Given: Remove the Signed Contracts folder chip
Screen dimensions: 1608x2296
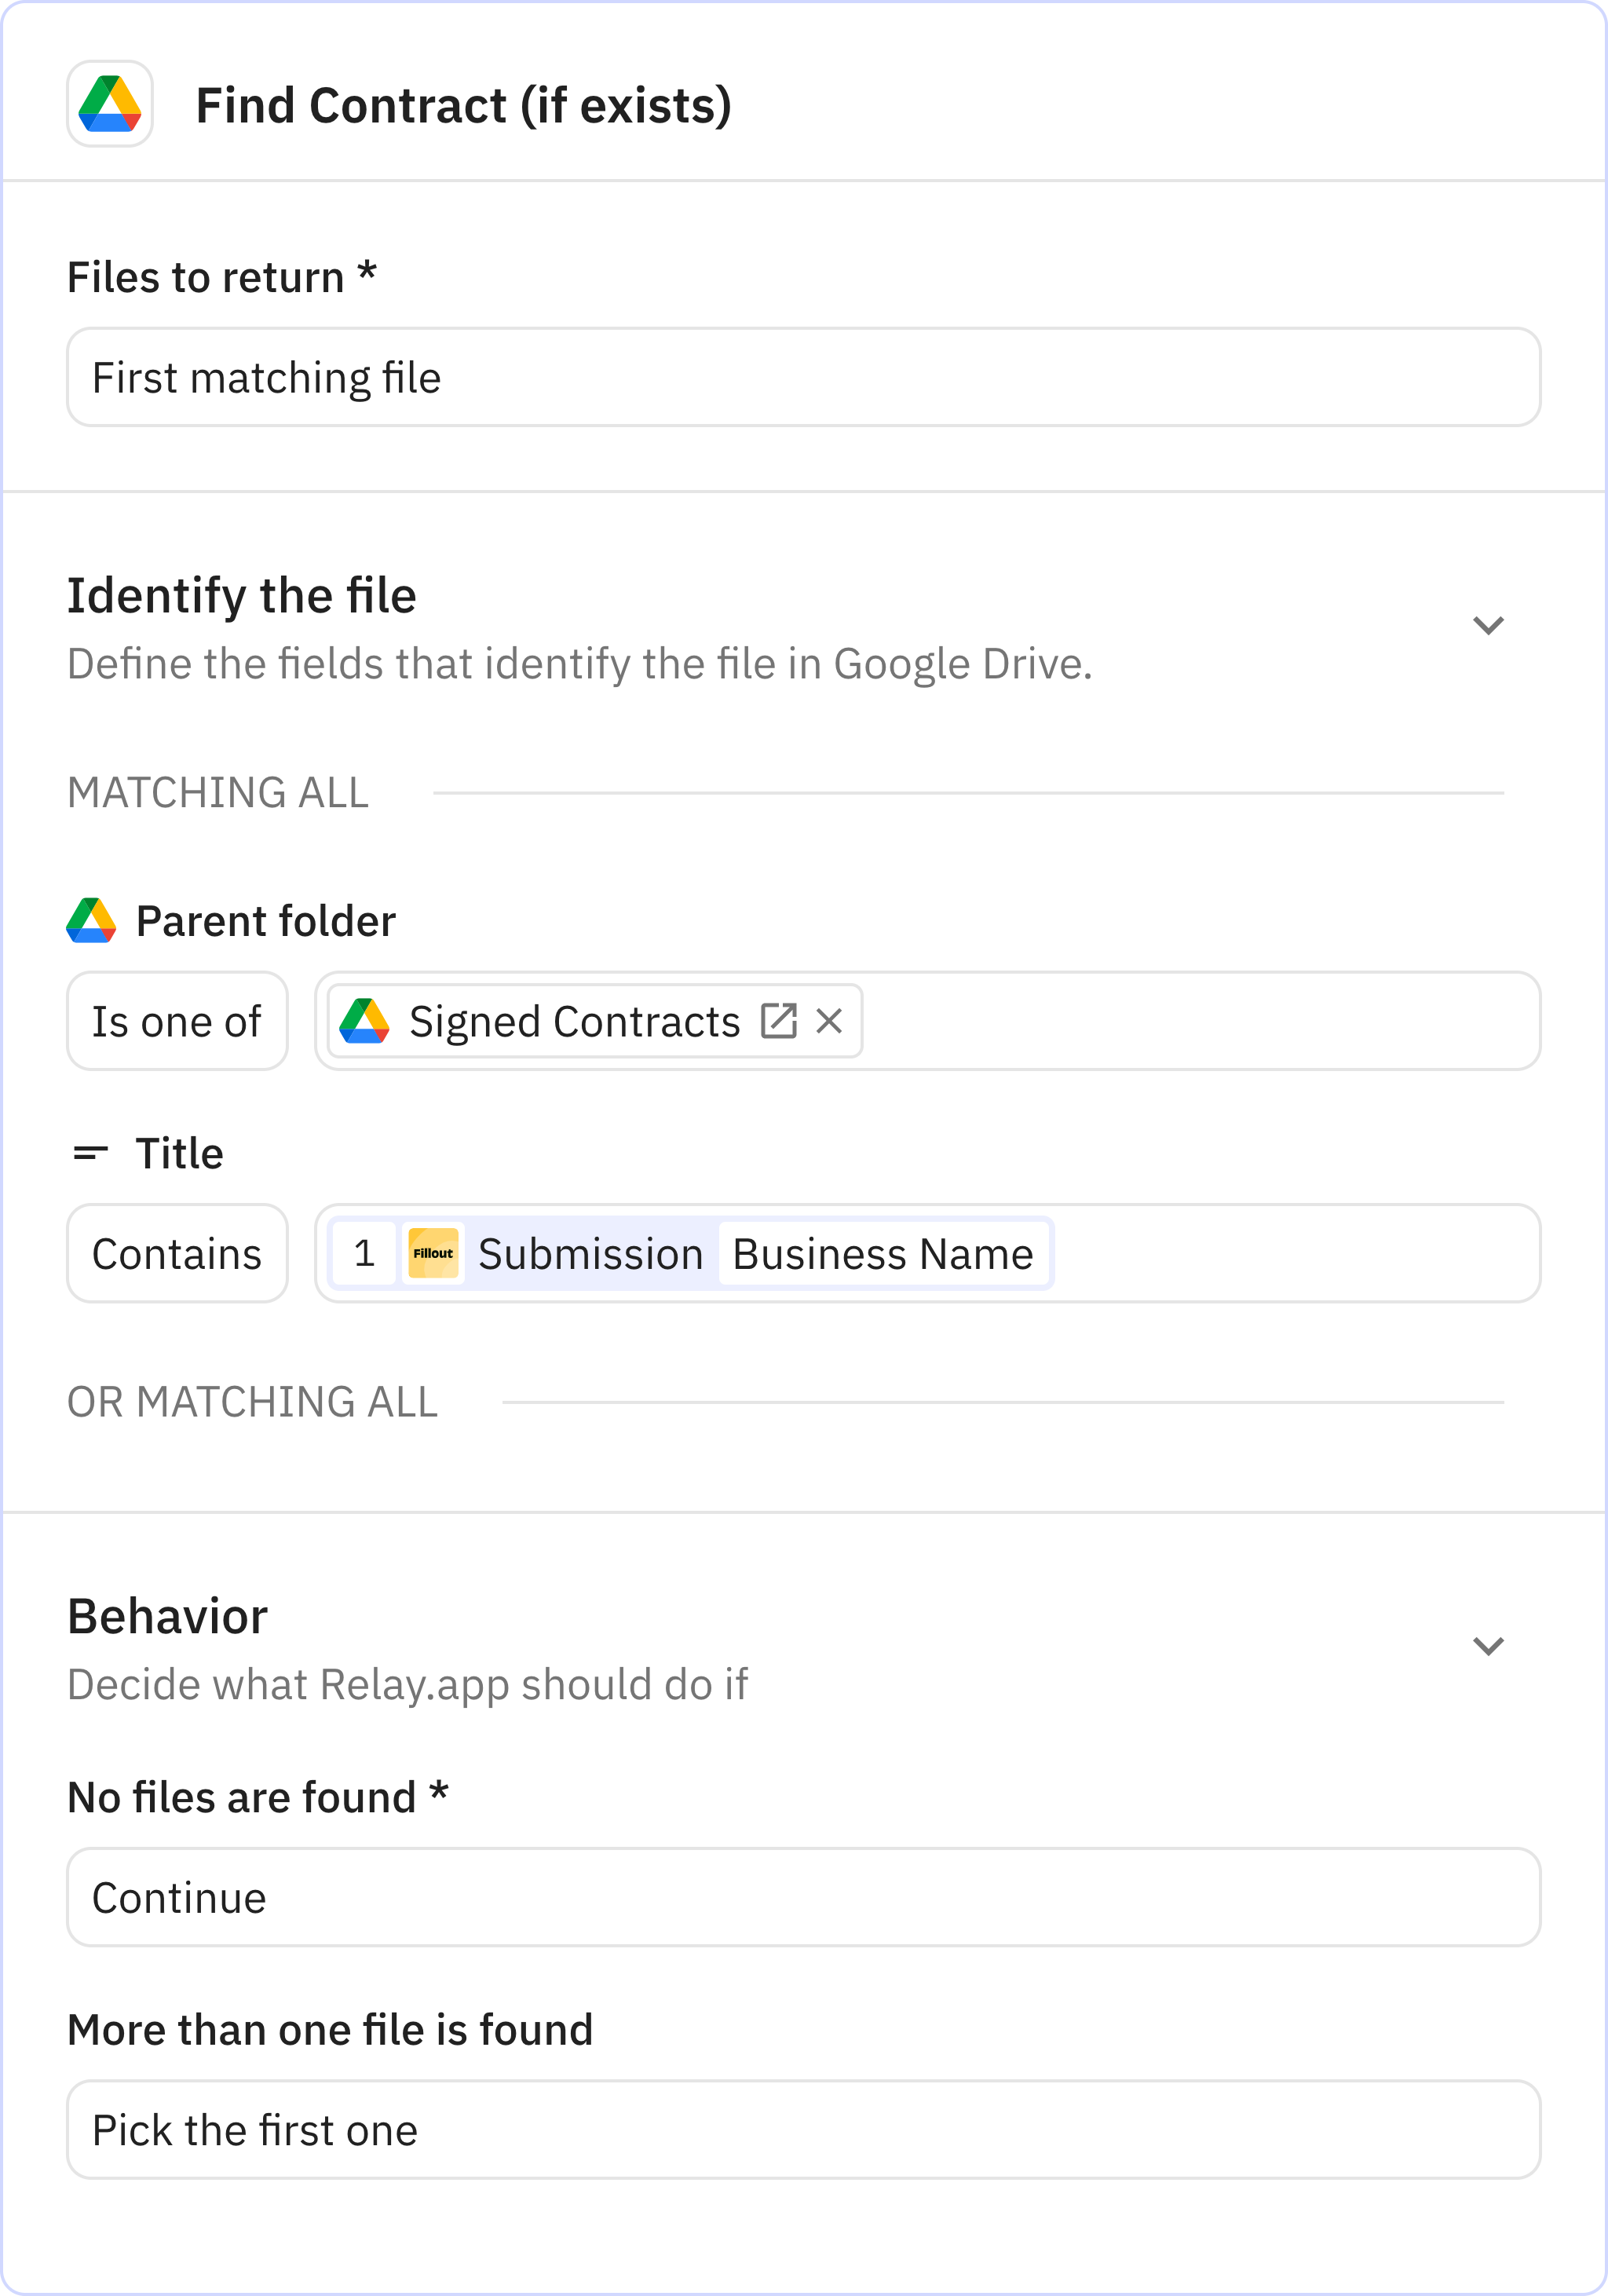Looking at the screenshot, I should coord(829,1021).
